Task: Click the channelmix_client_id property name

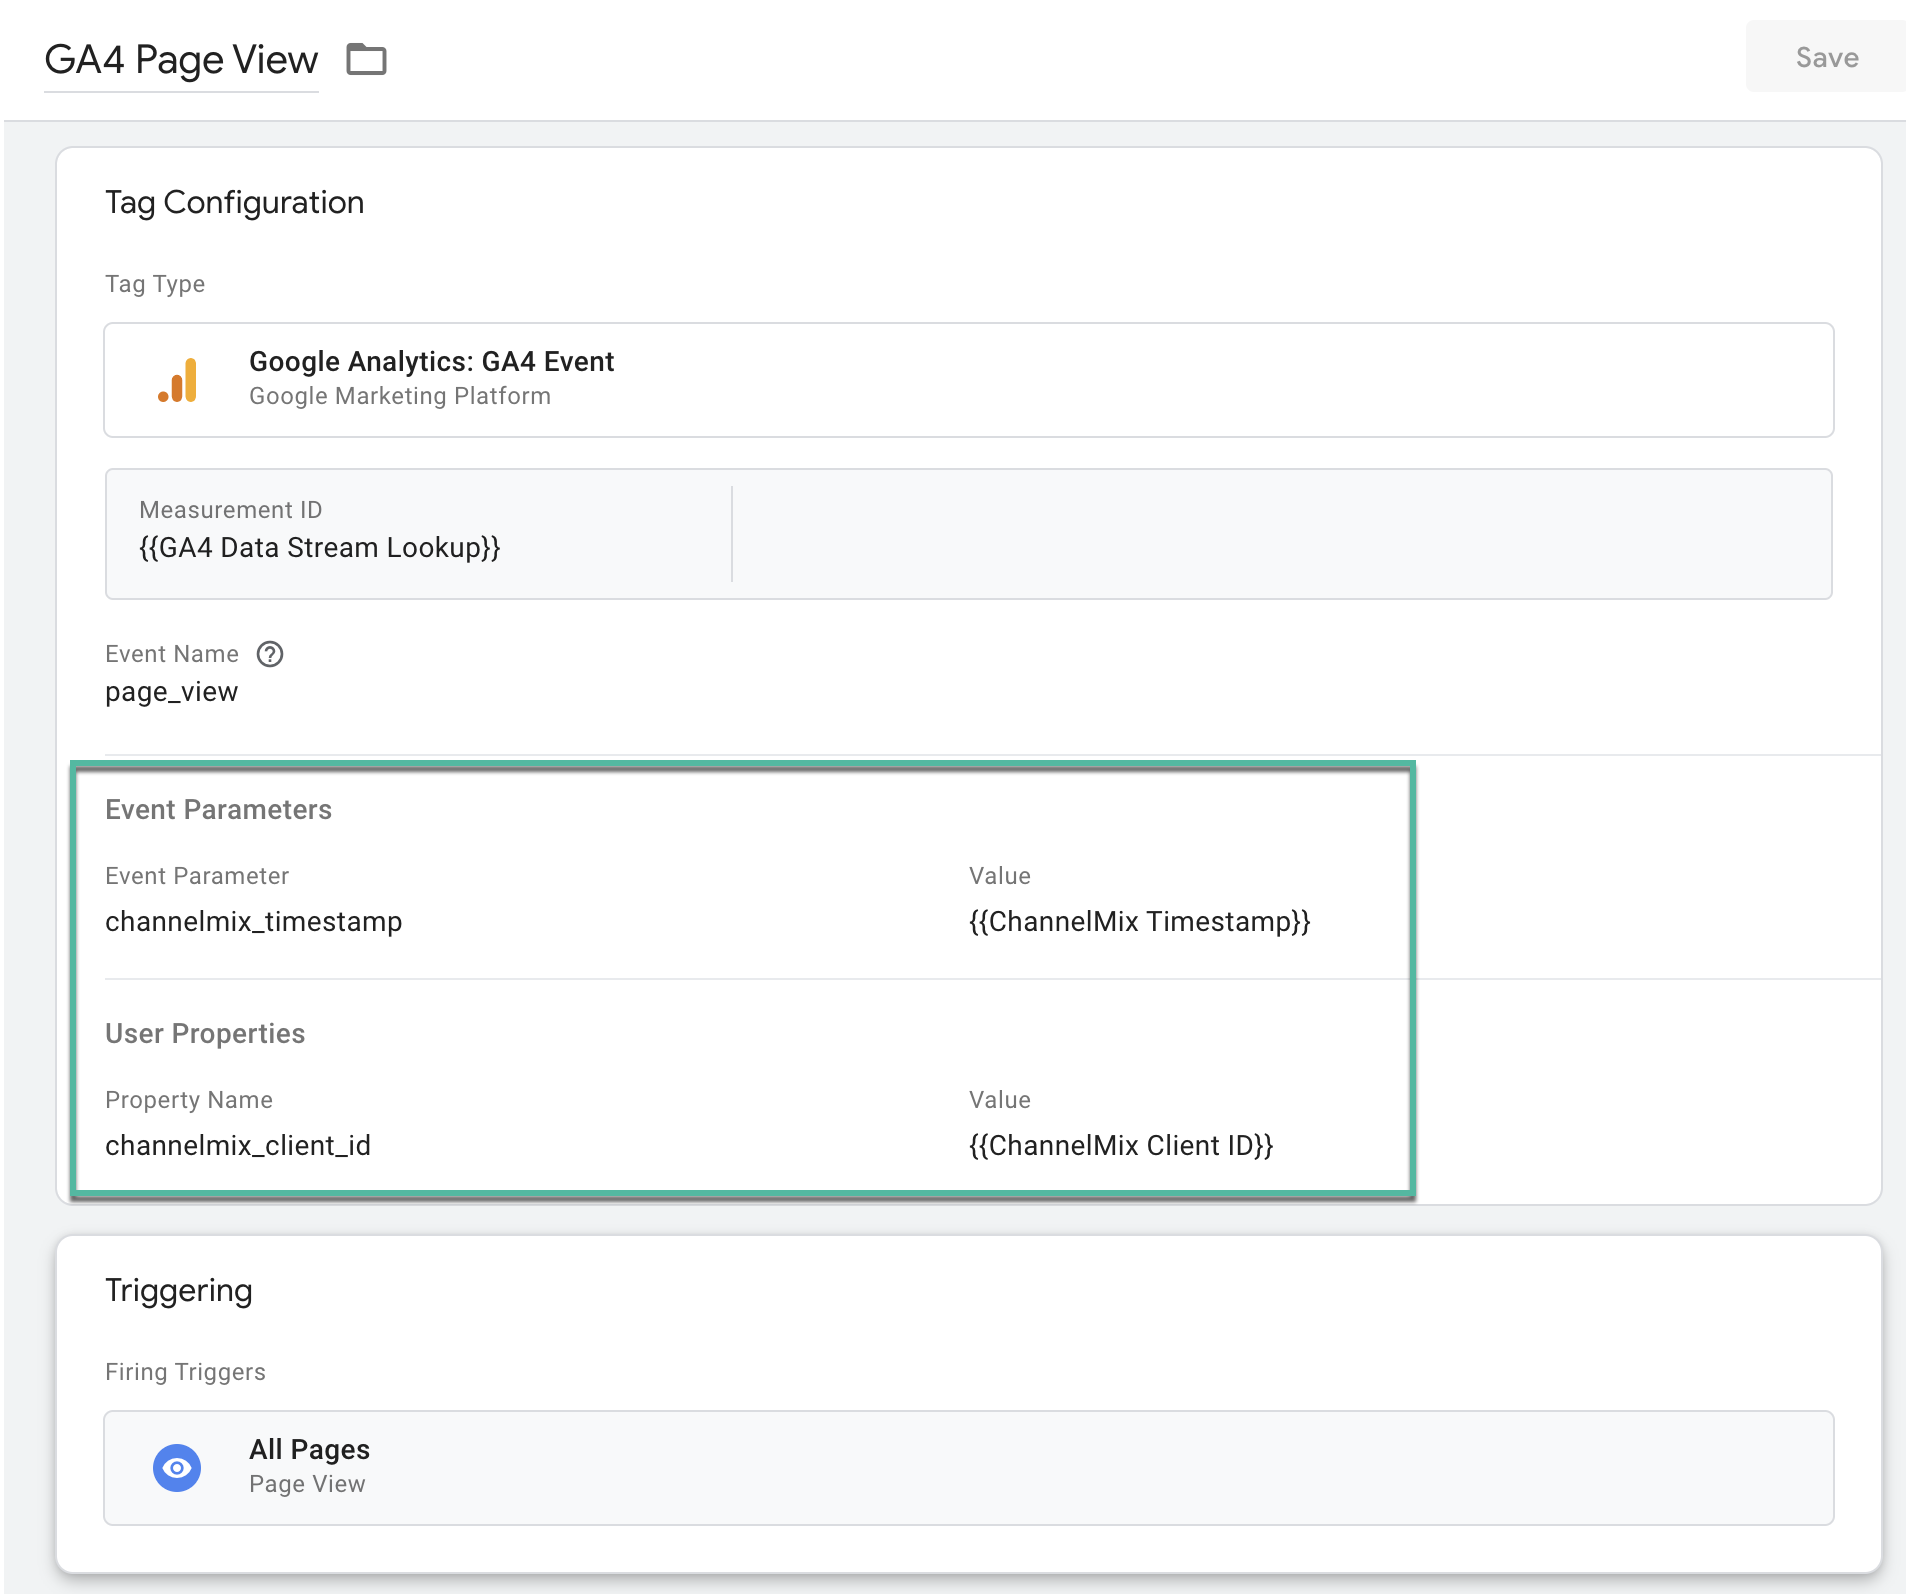Action: (x=238, y=1146)
